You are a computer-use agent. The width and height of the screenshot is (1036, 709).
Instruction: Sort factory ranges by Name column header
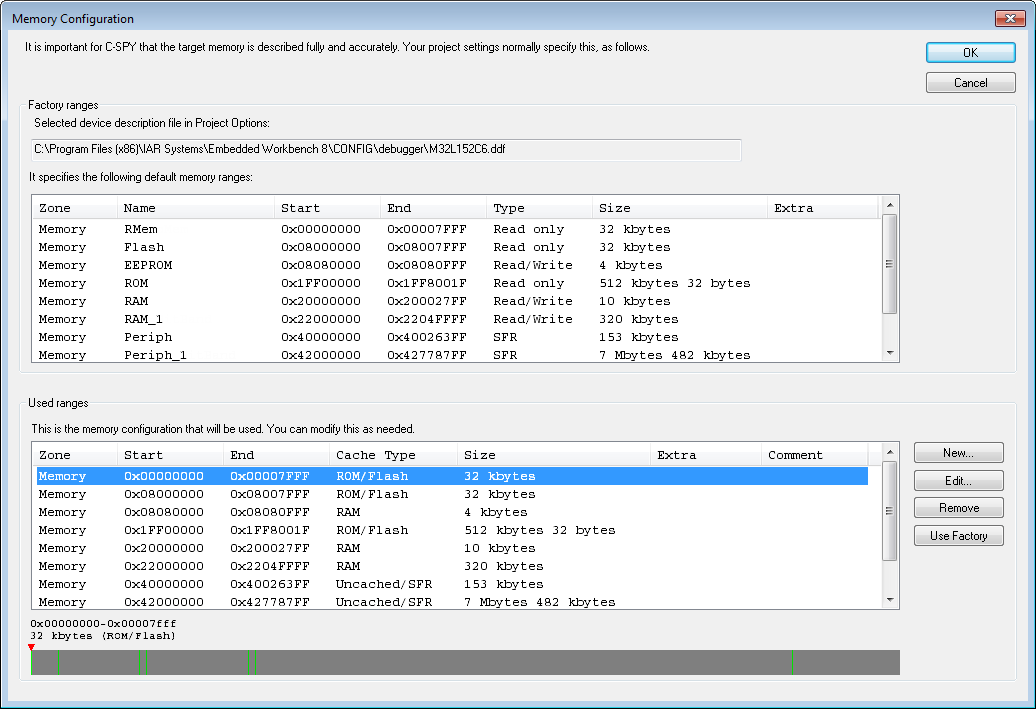pos(195,208)
